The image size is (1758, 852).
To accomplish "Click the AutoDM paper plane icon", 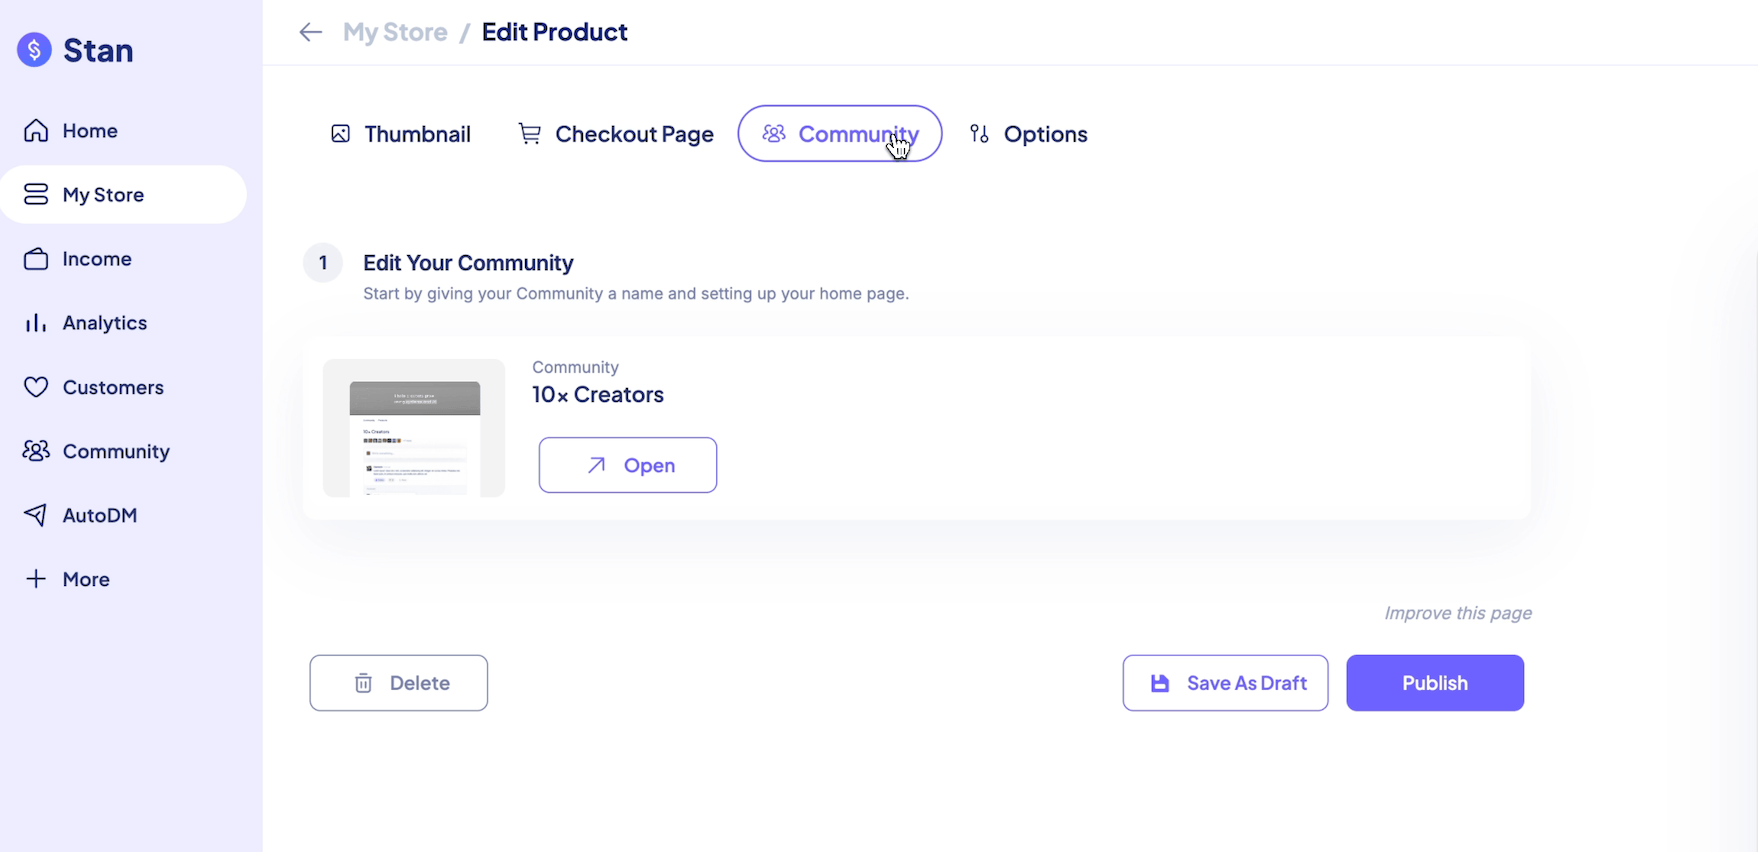I will pos(35,514).
